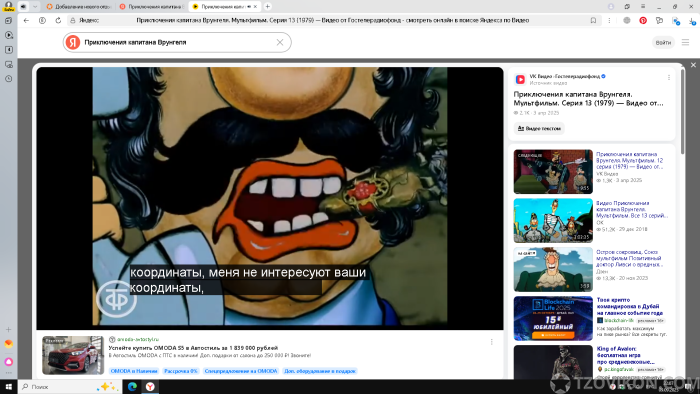Open address bar three-dot menu
Image resolution: width=700 pixels, height=394 pixels.
pyautogui.click(x=609, y=20)
